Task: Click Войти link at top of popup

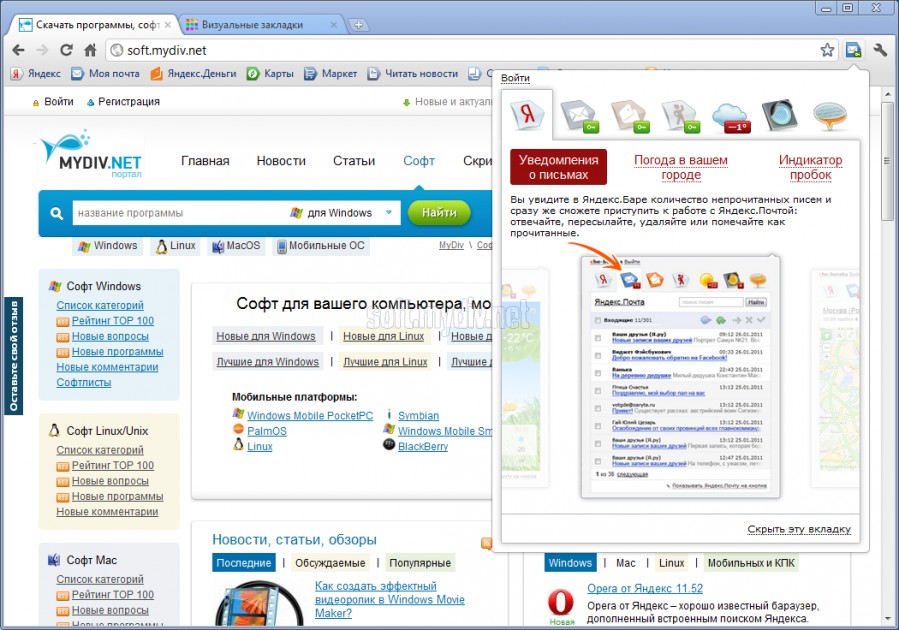Action: 515,78
